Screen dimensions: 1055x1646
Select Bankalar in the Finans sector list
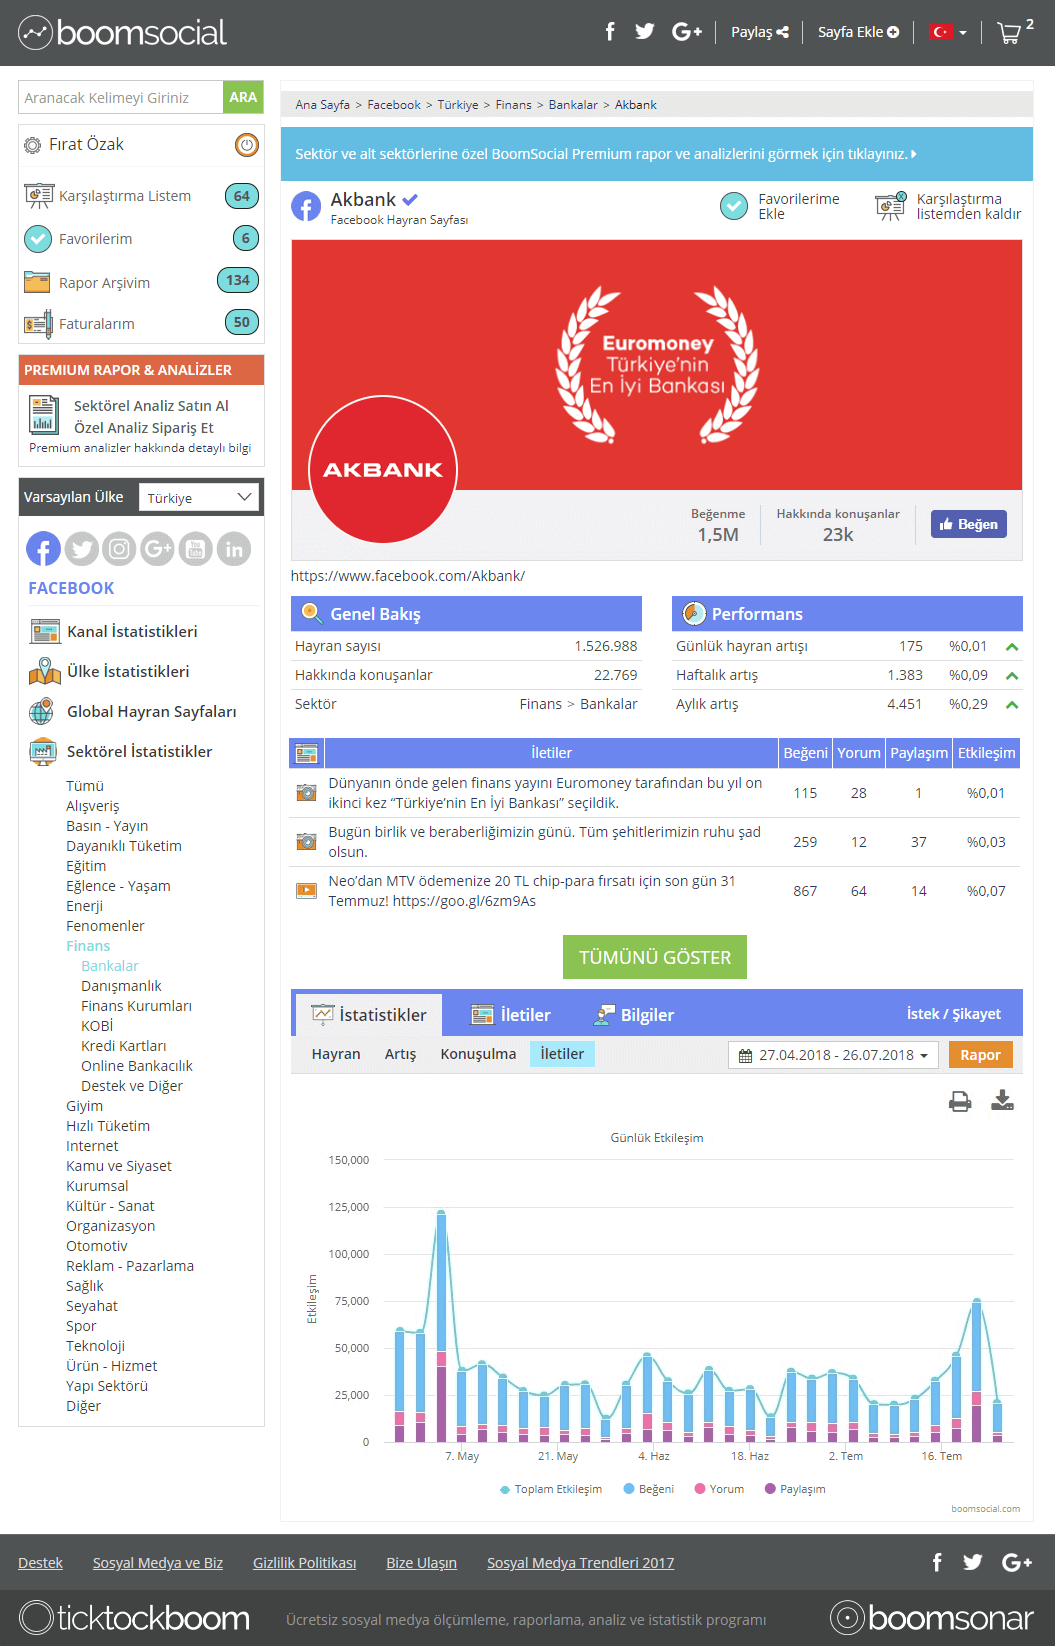point(110,966)
